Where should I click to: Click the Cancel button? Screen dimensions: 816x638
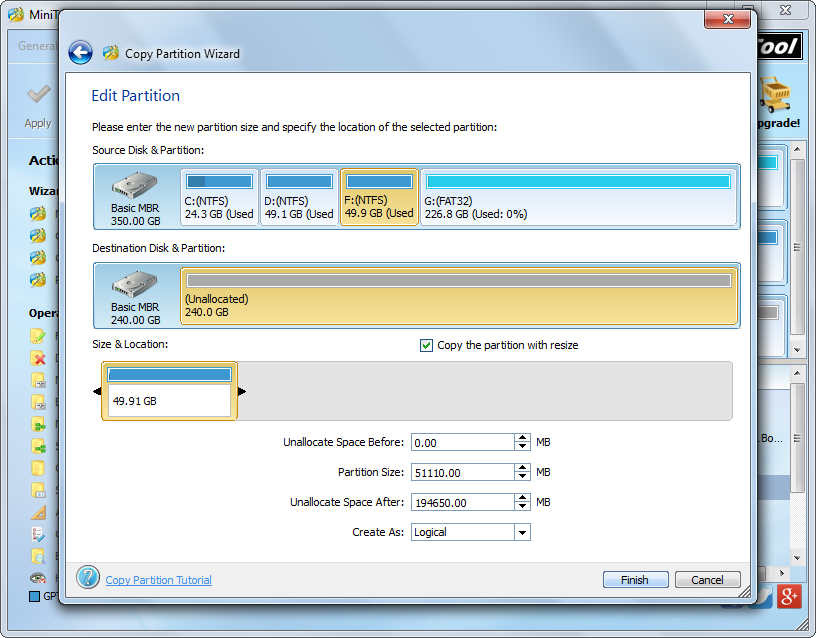click(707, 580)
